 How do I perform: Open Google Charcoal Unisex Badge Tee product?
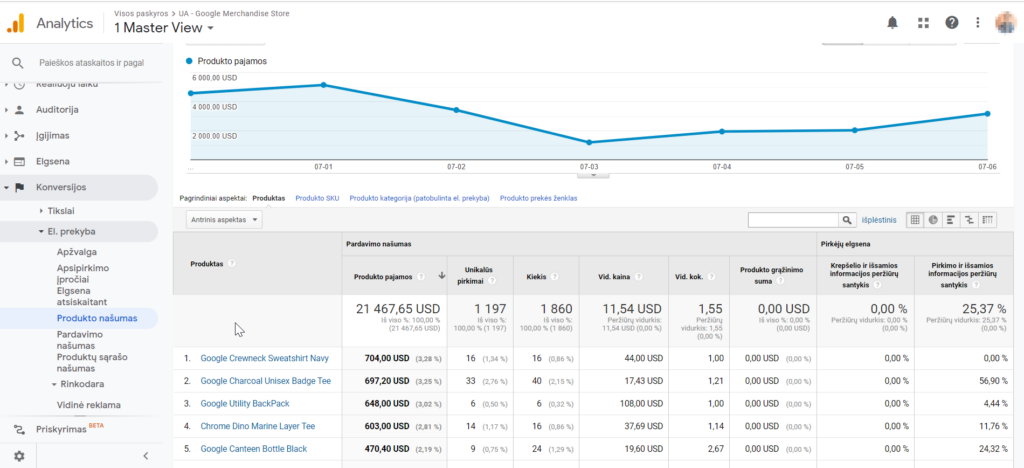click(266, 381)
